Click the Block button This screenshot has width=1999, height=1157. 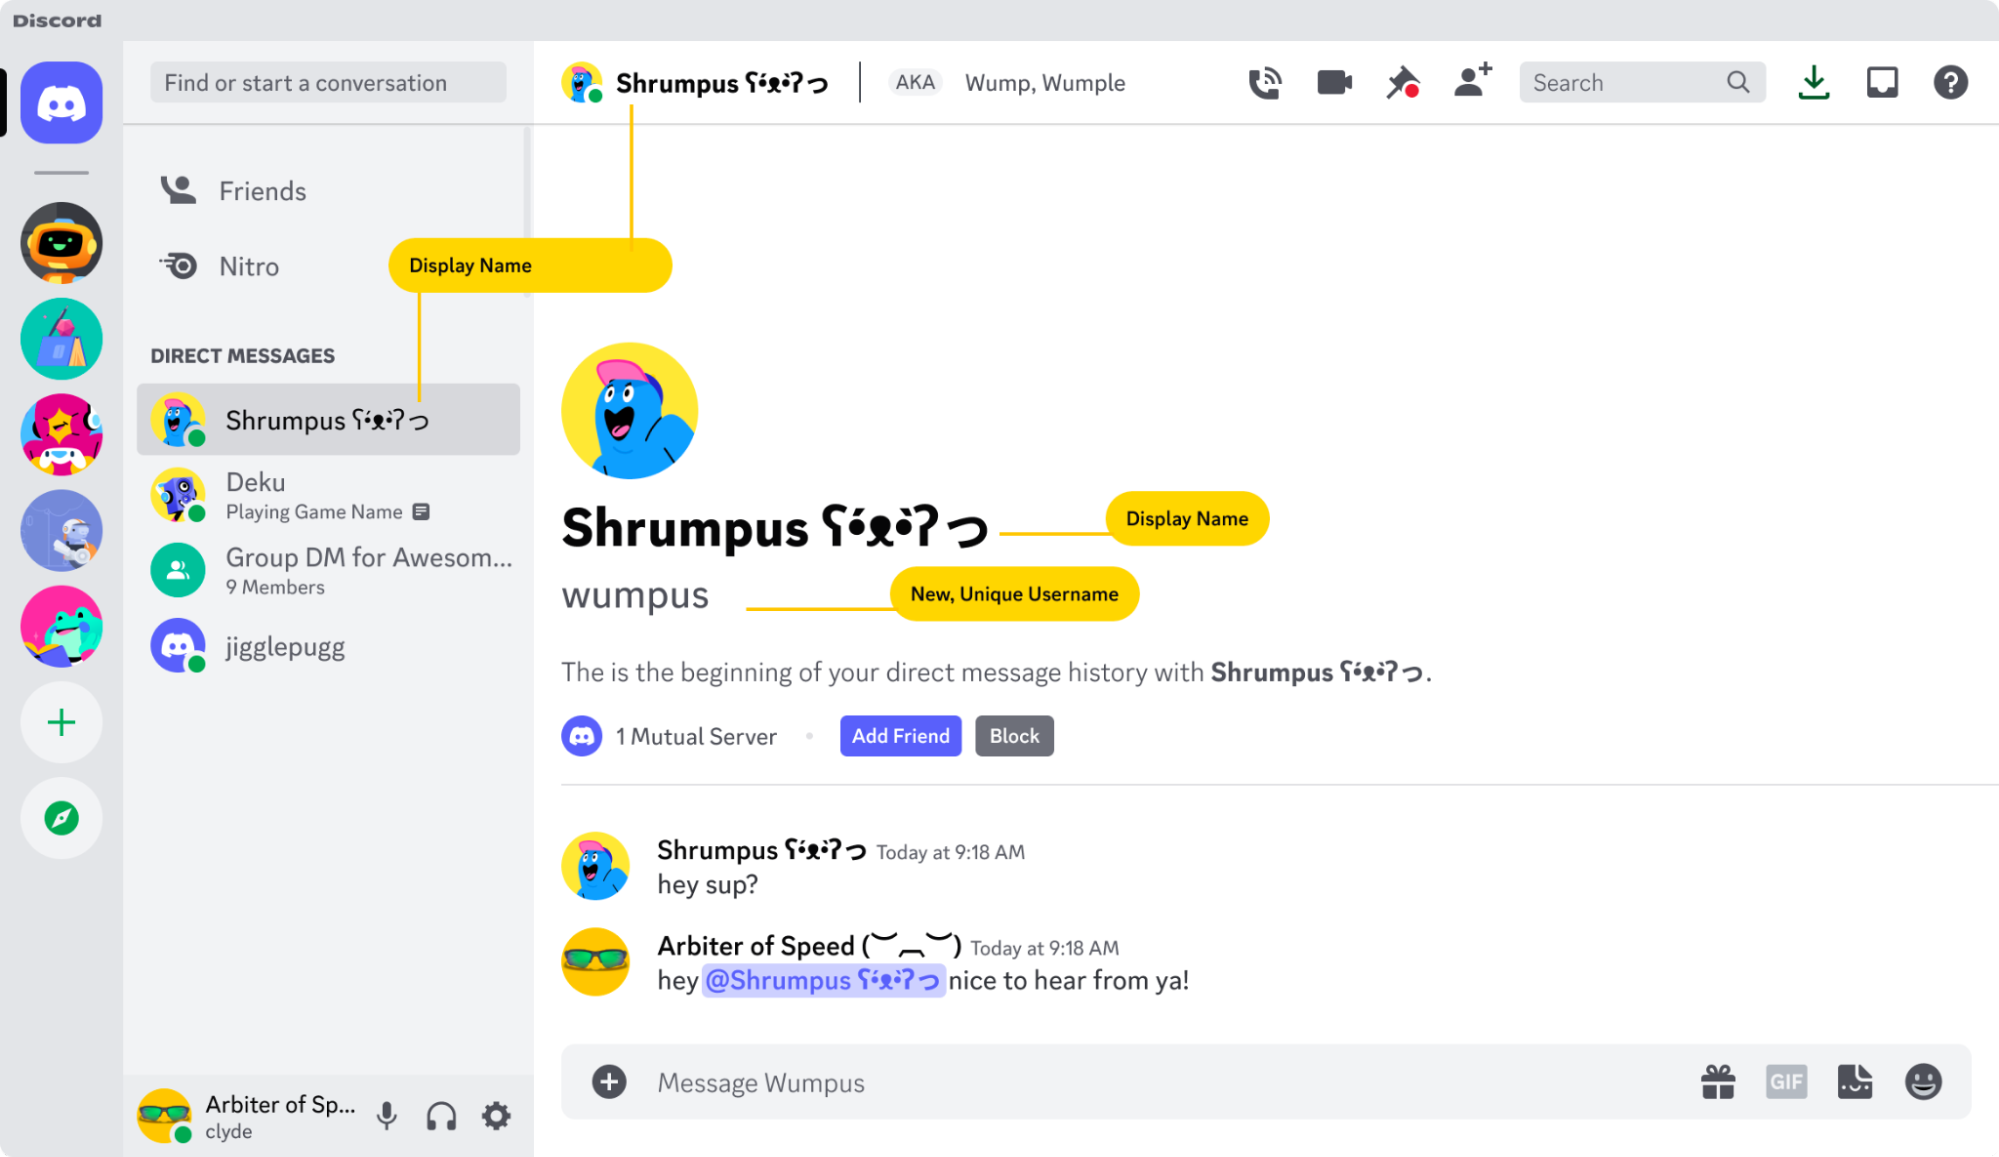click(1013, 736)
